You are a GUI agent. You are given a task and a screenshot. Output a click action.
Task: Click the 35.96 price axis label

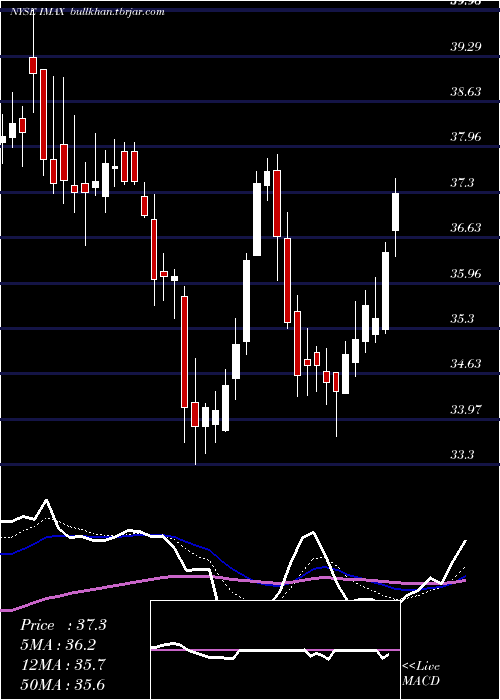pos(466,273)
